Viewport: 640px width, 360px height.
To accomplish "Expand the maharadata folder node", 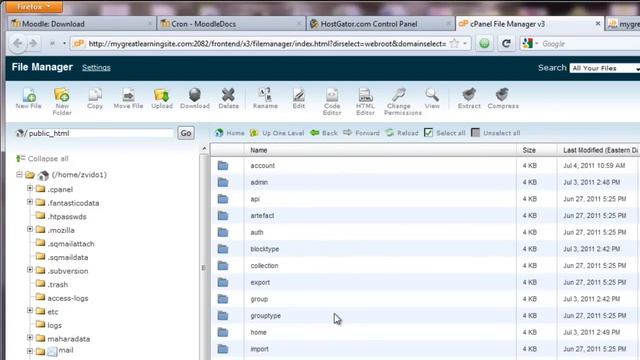I will pos(30,338).
